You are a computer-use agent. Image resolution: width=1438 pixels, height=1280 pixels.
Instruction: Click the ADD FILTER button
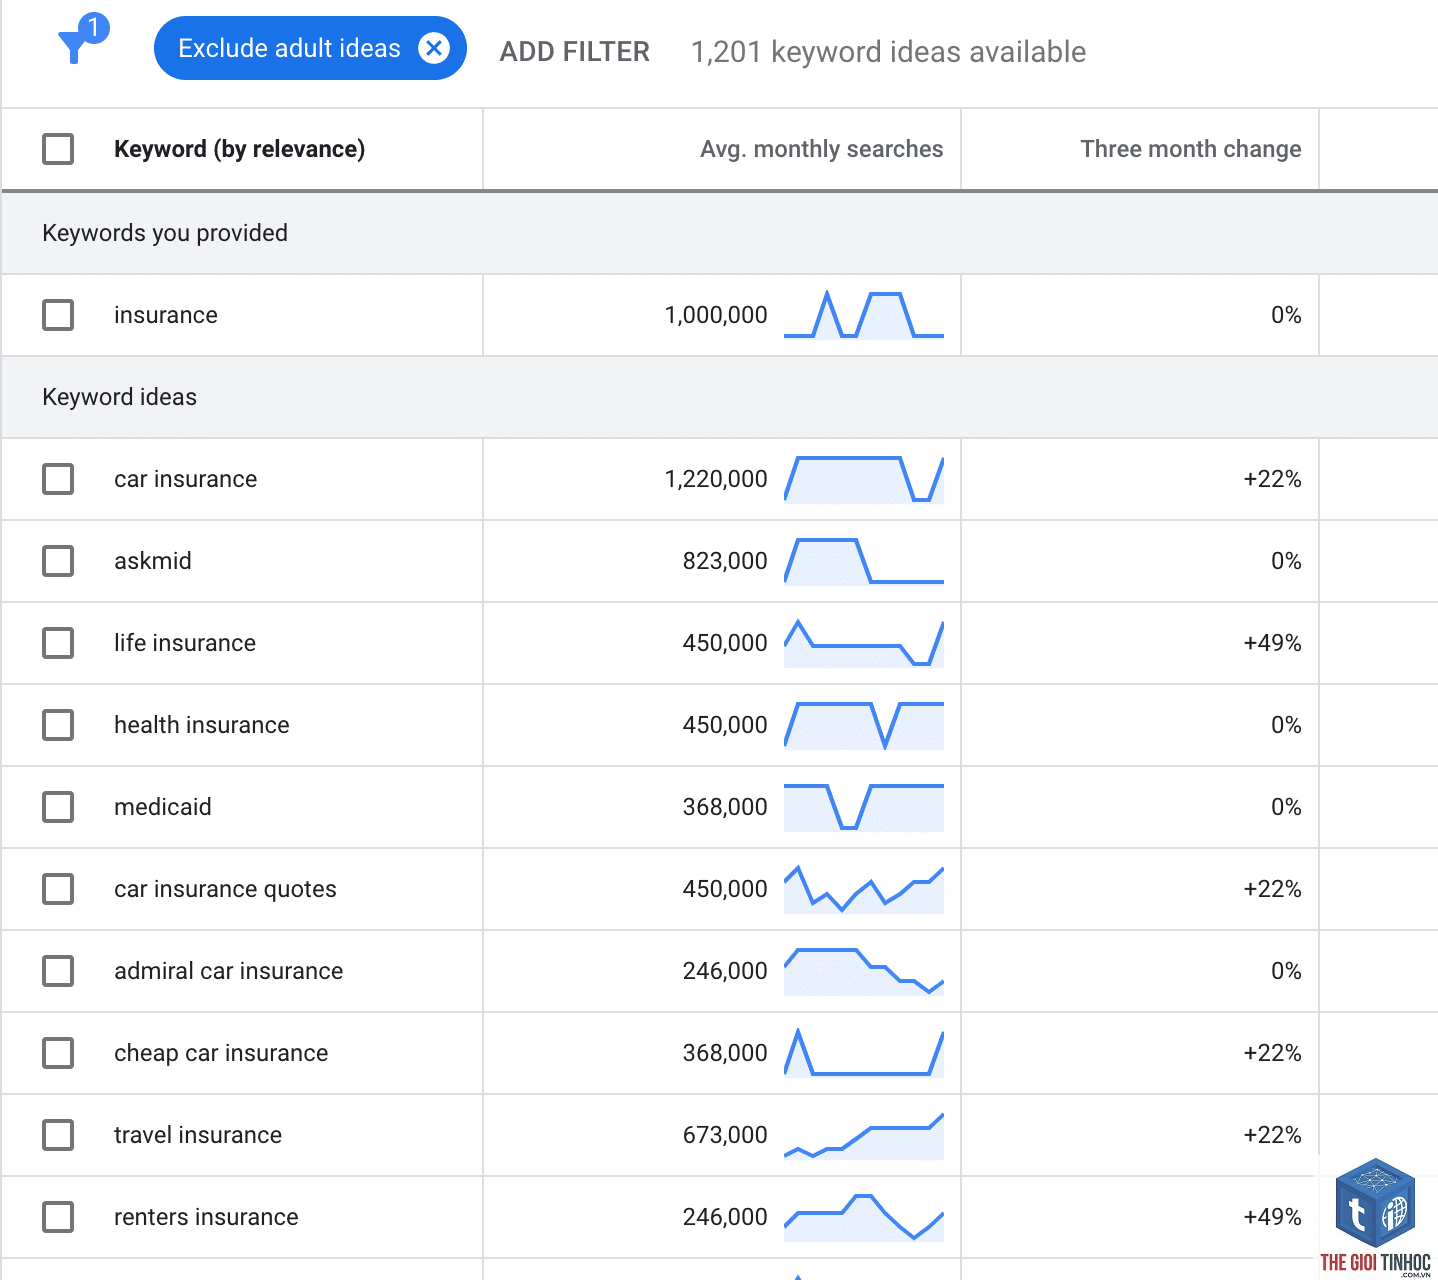coord(575,51)
